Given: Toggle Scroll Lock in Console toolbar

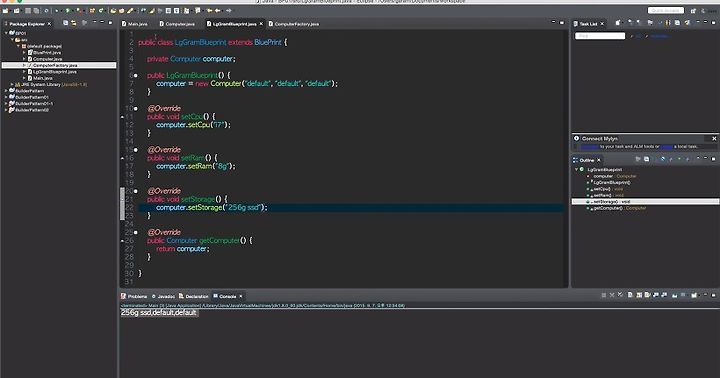Looking at the screenshot, I should click(639, 295).
